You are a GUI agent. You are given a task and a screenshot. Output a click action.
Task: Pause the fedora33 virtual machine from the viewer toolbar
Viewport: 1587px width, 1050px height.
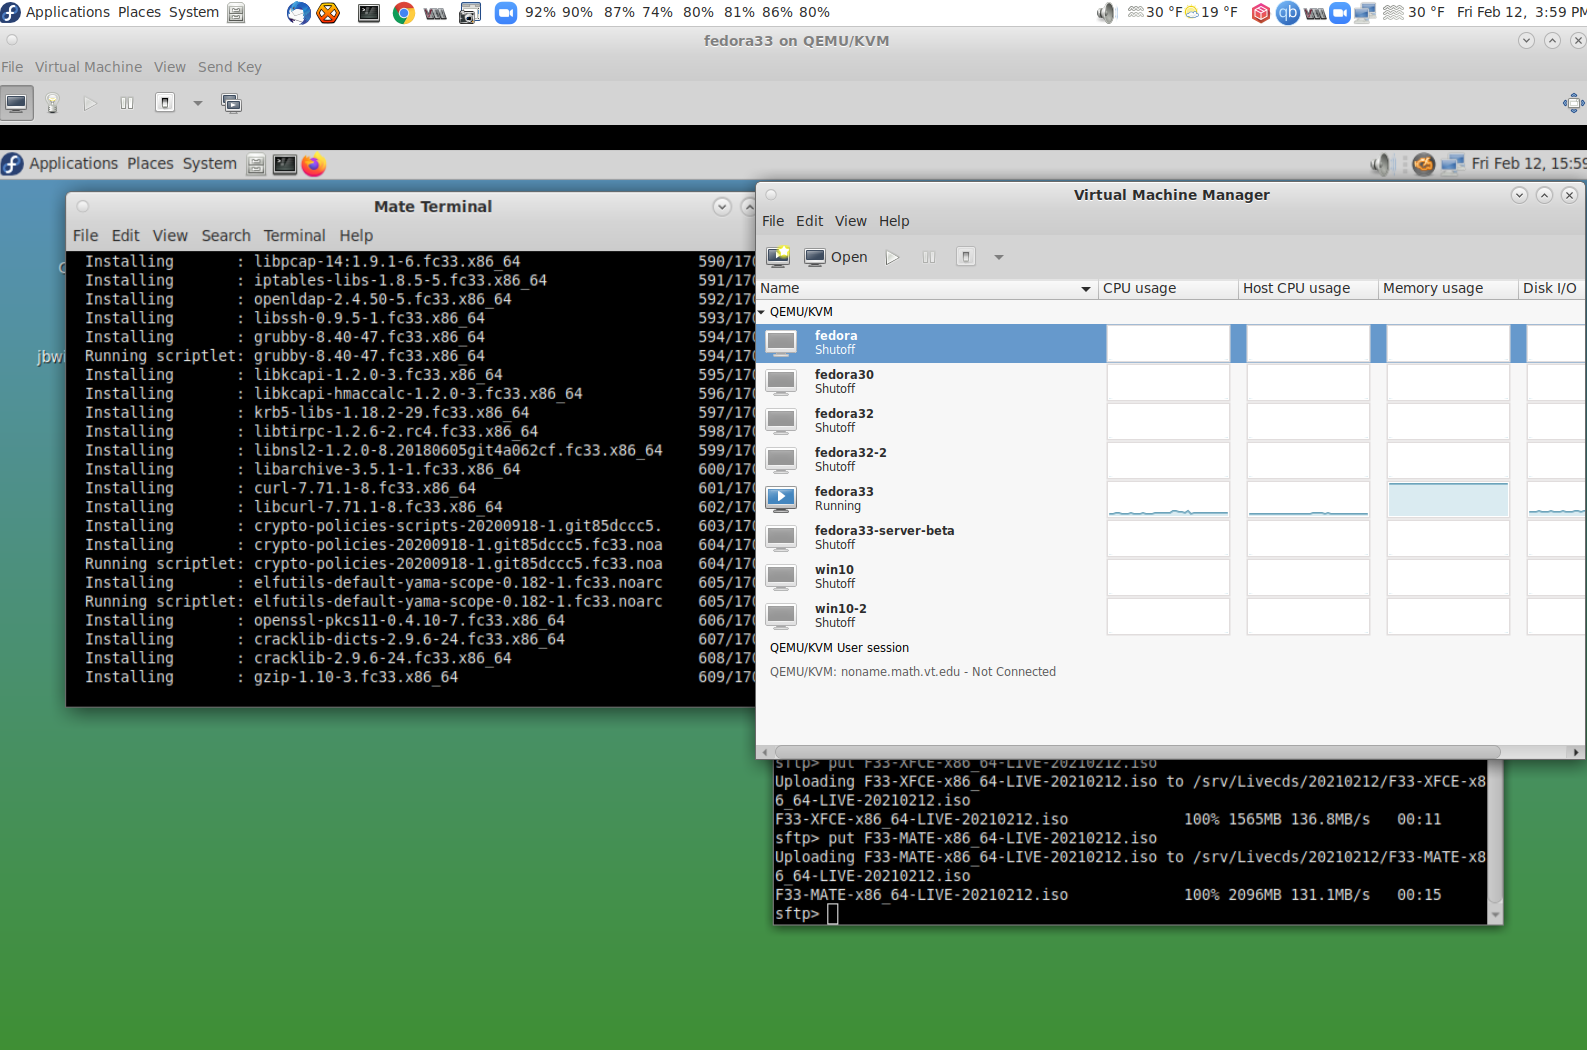(127, 103)
